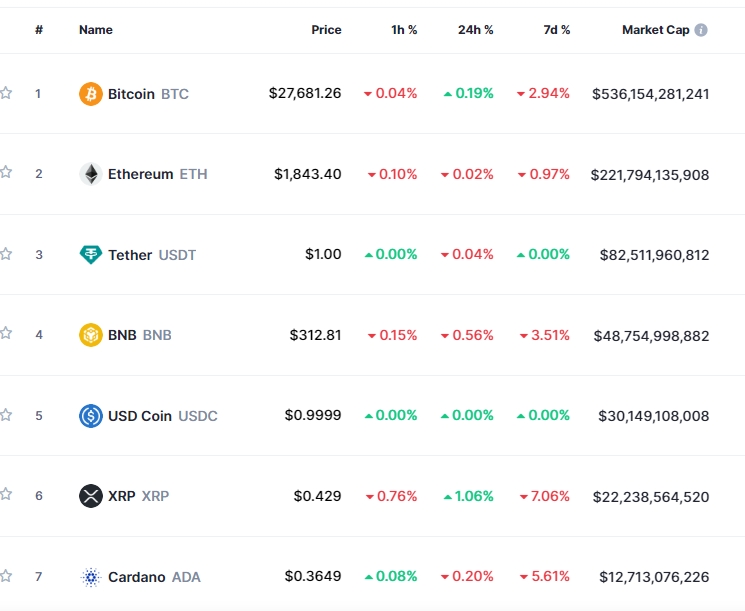Sort by the 24h % column header
This screenshot has width=745, height=611.
point(475,30)
